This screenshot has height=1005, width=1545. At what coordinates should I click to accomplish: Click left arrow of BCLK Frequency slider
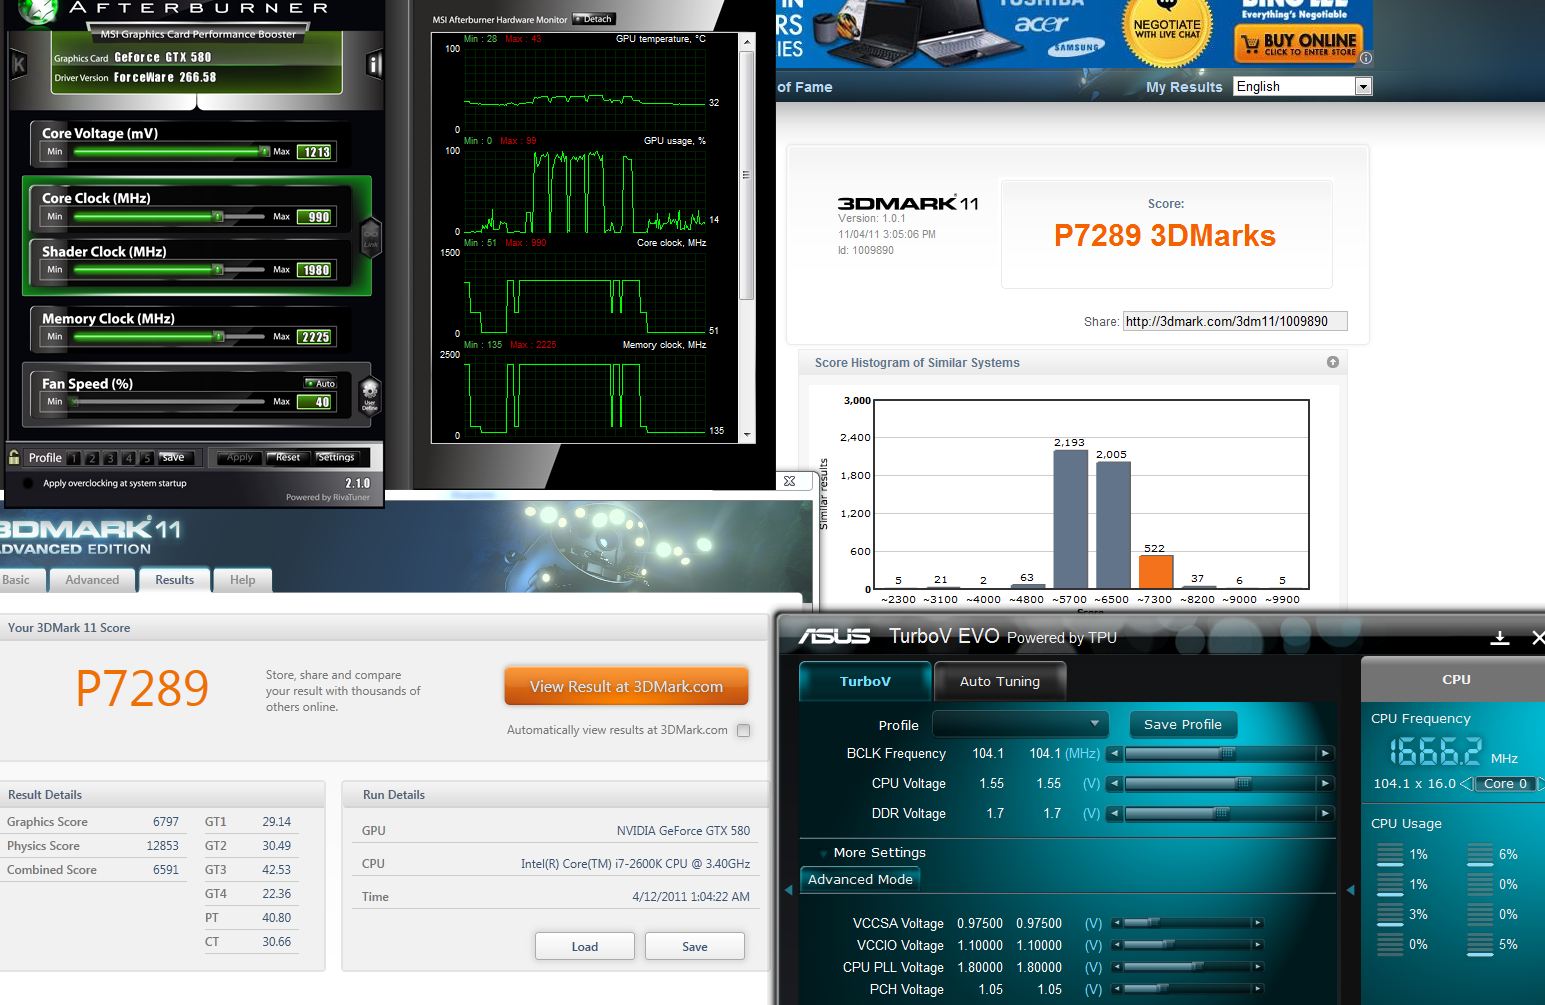point(1114,754)
